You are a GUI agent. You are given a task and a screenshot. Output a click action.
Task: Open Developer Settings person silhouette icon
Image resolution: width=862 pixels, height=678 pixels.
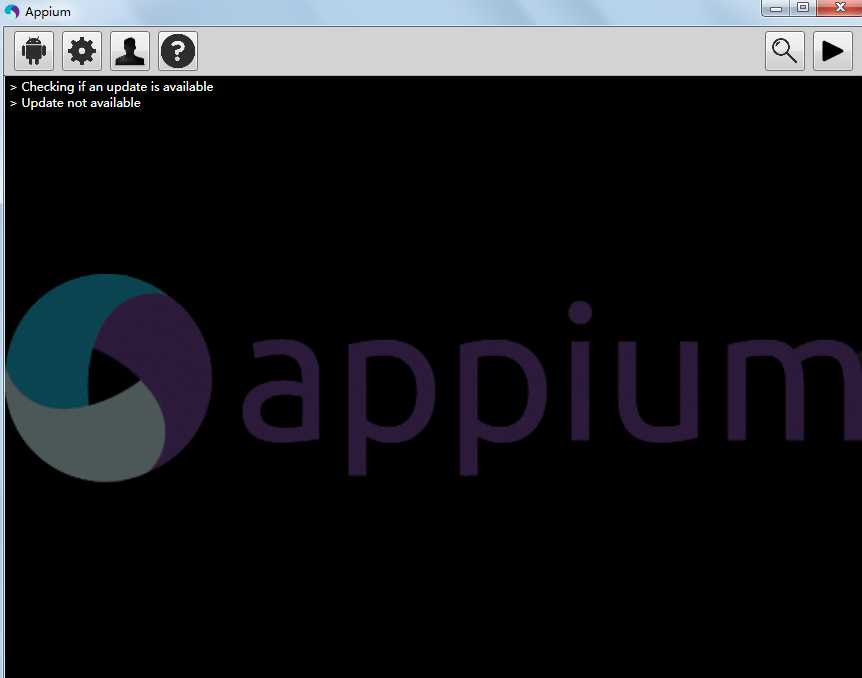click(x=130, y=51)
